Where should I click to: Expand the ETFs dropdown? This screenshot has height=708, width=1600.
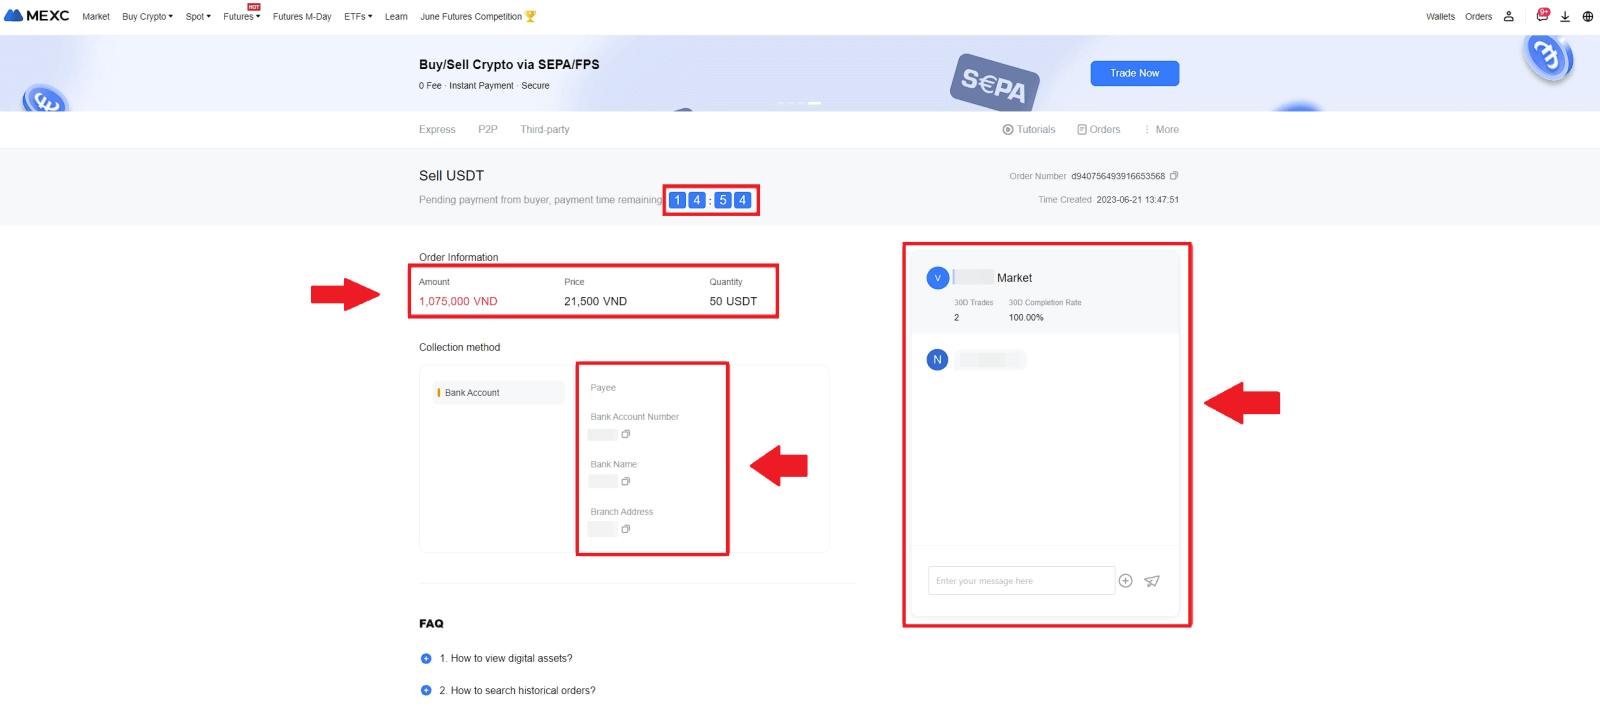pyautogui.click(x=358, y=17)
